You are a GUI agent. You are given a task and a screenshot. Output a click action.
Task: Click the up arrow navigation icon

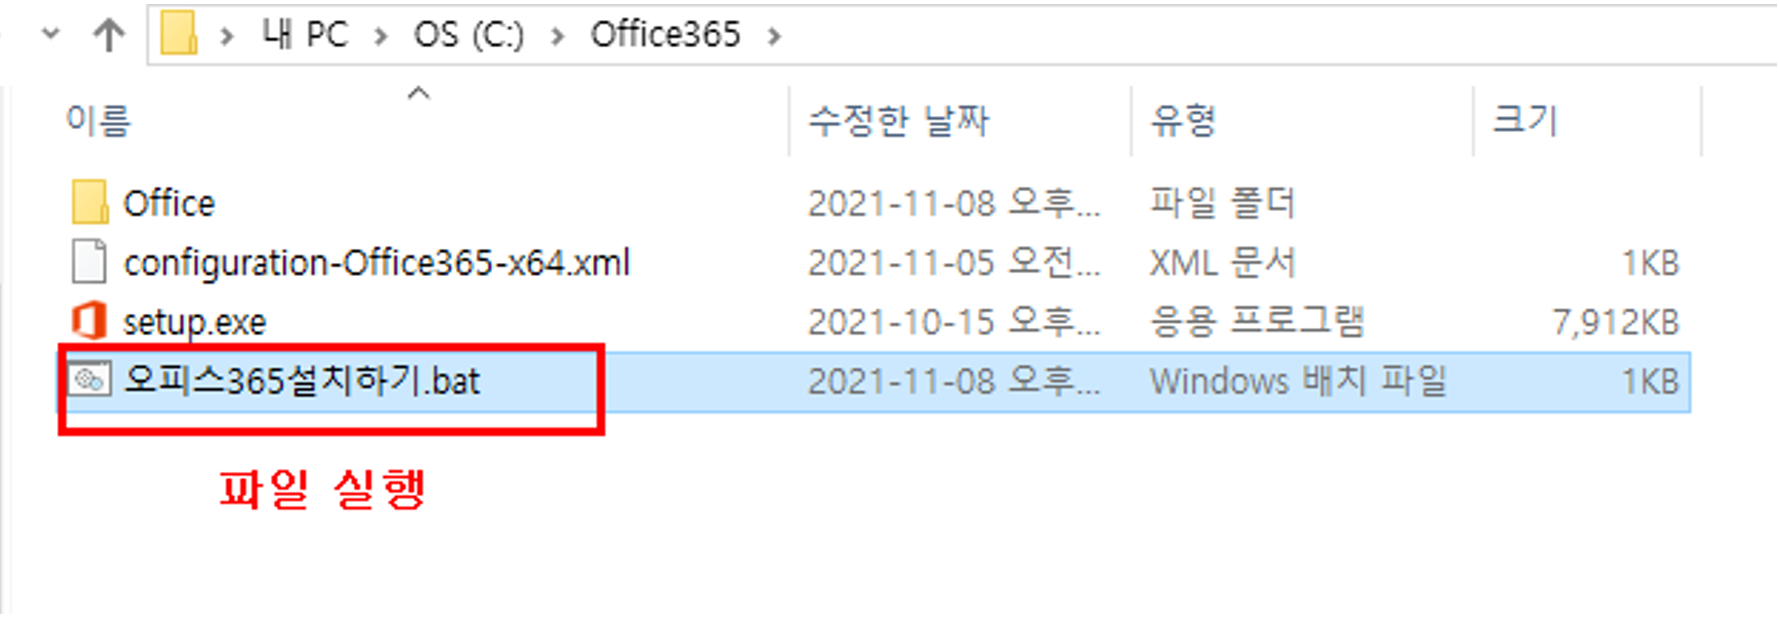tap(109, 35)
